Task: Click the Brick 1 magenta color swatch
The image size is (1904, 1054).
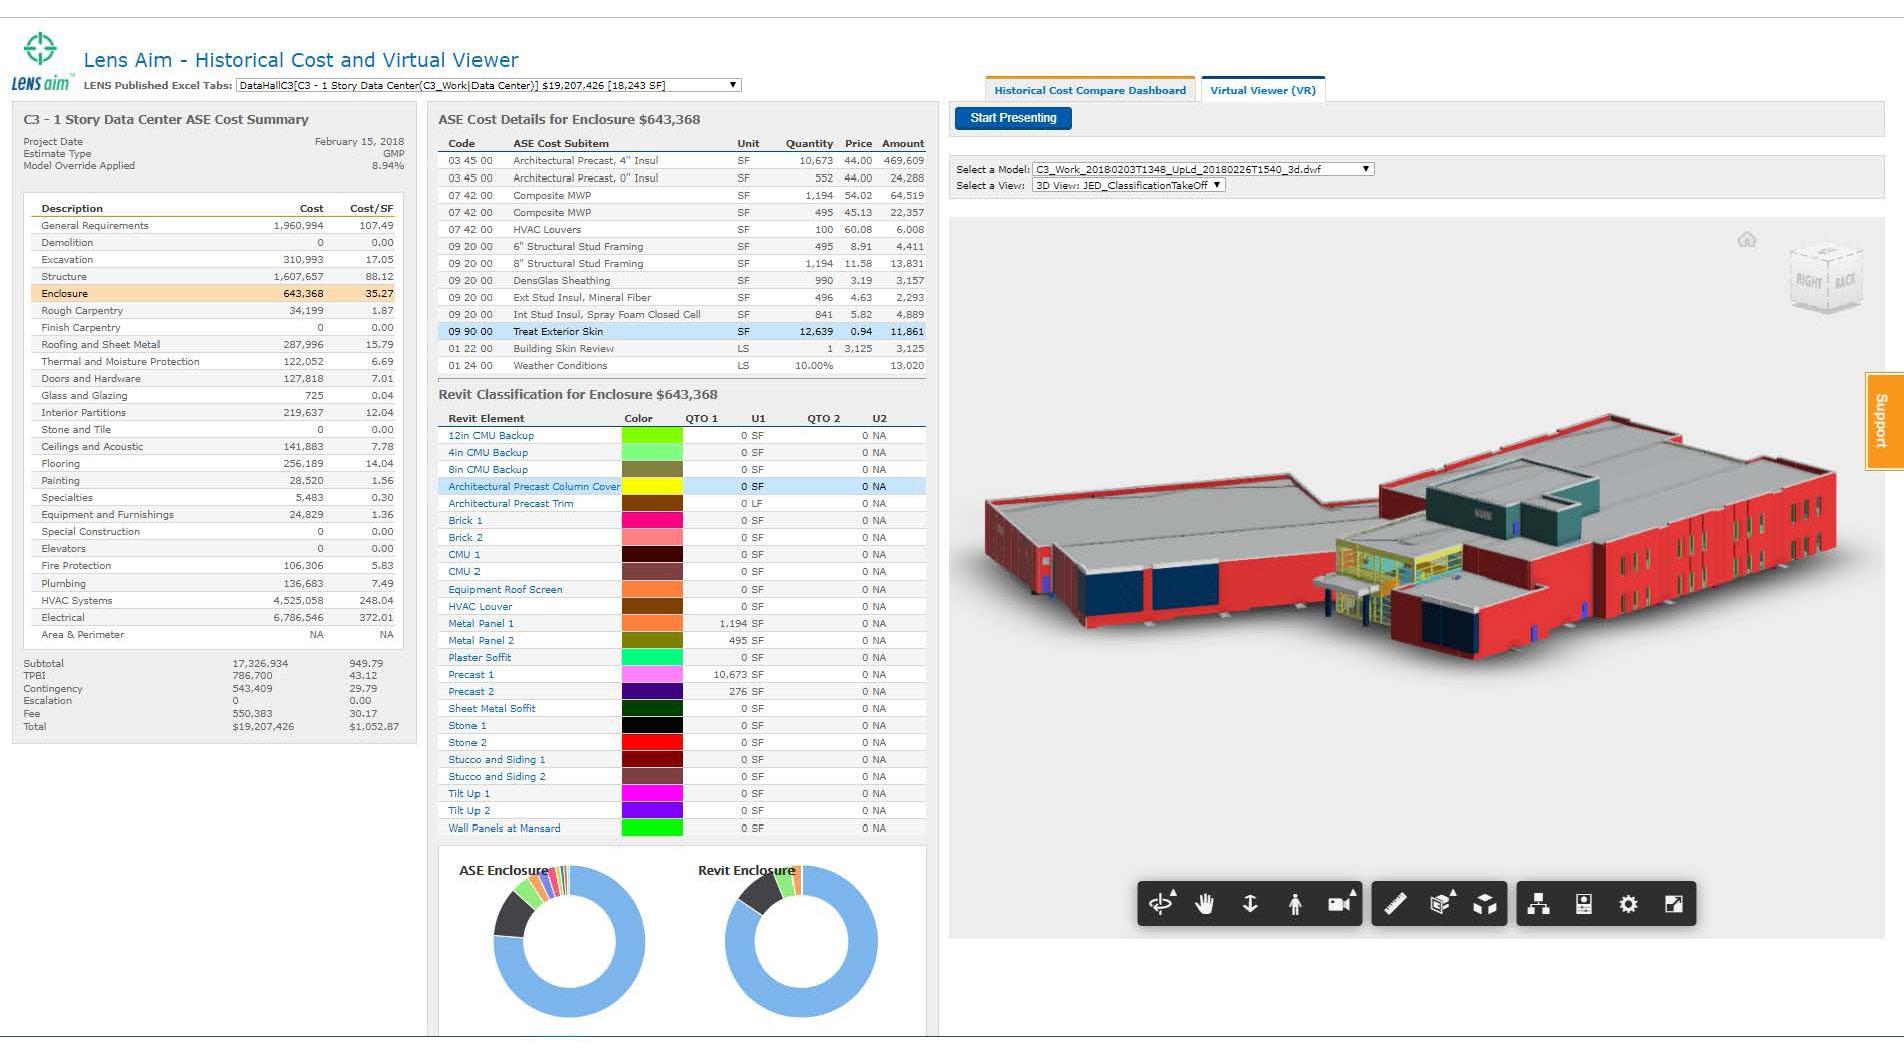Action: pos(652,521)
